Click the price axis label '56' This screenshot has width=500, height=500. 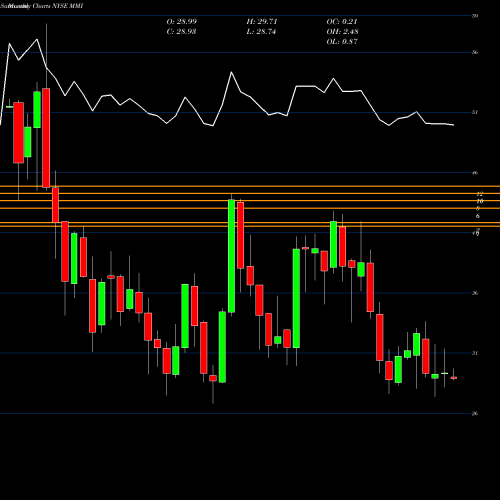tap(475, 52)
